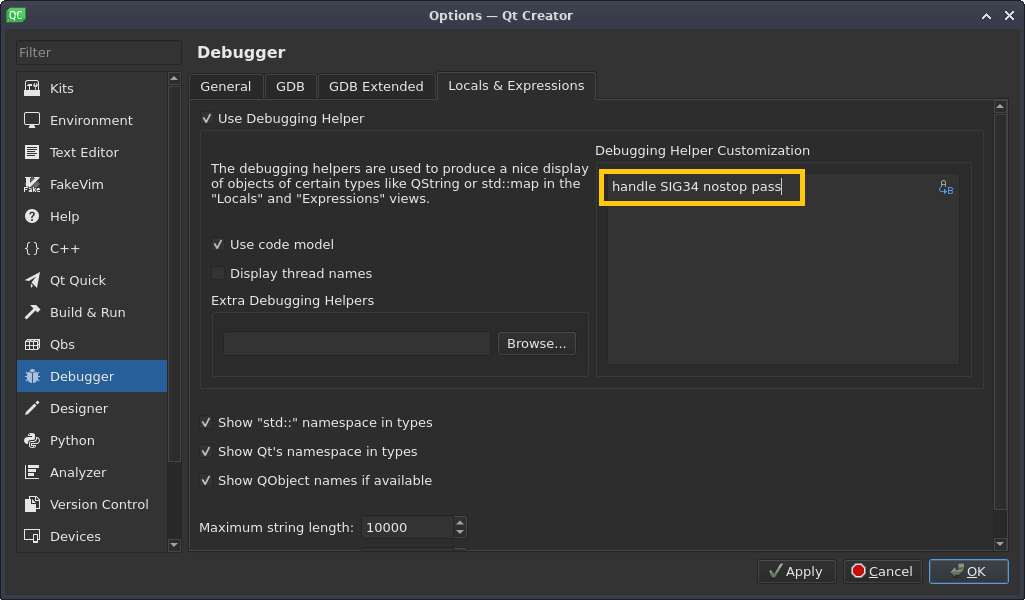
Task: Increase Maximum string length value
Action: point(459,522)
